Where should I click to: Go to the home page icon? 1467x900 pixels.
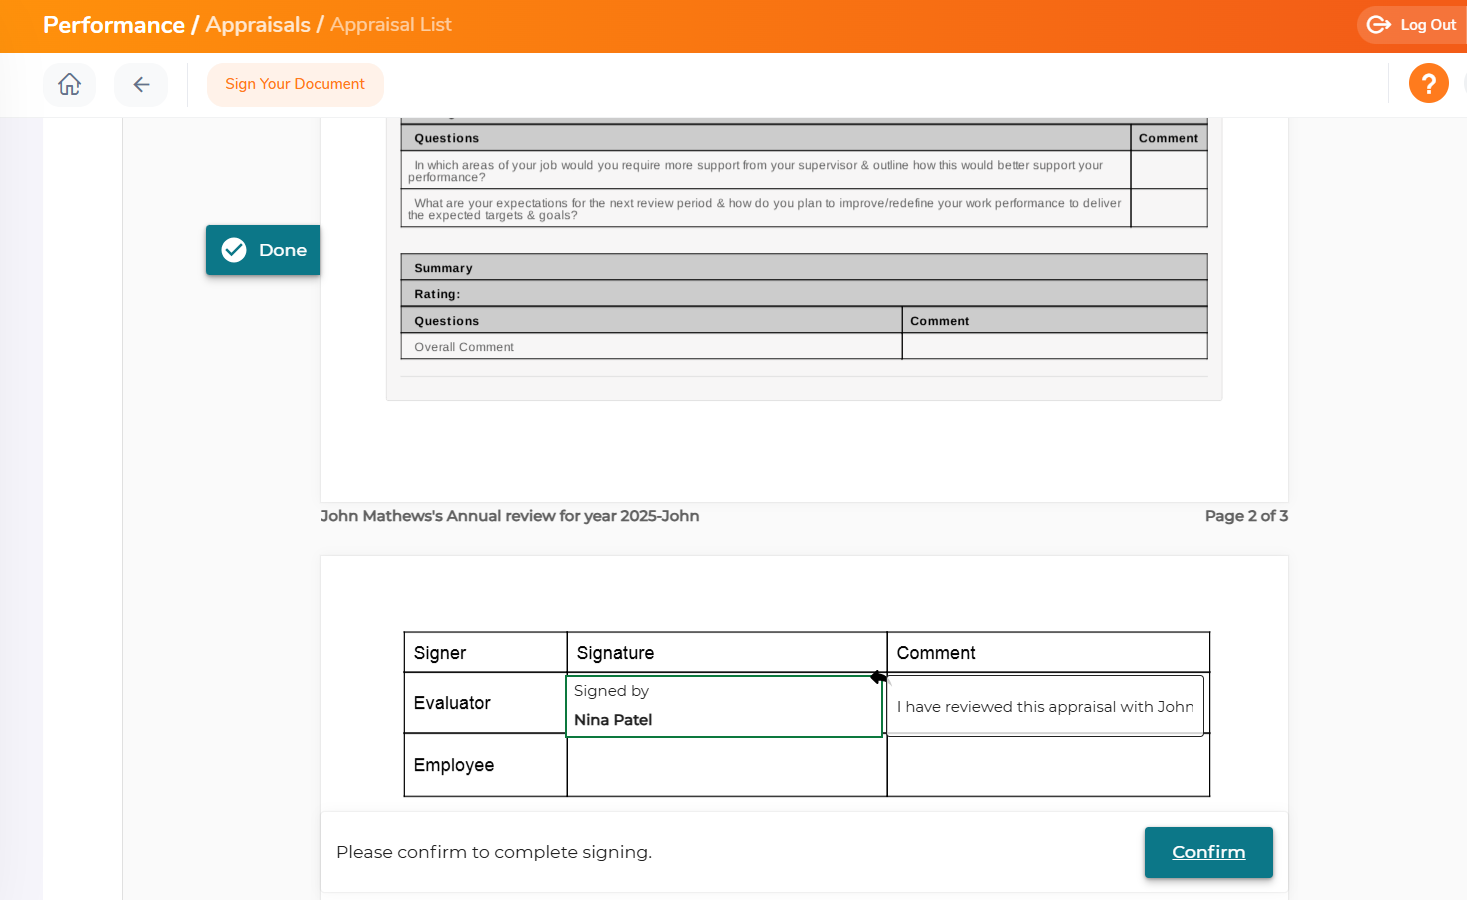click(69, 85)
